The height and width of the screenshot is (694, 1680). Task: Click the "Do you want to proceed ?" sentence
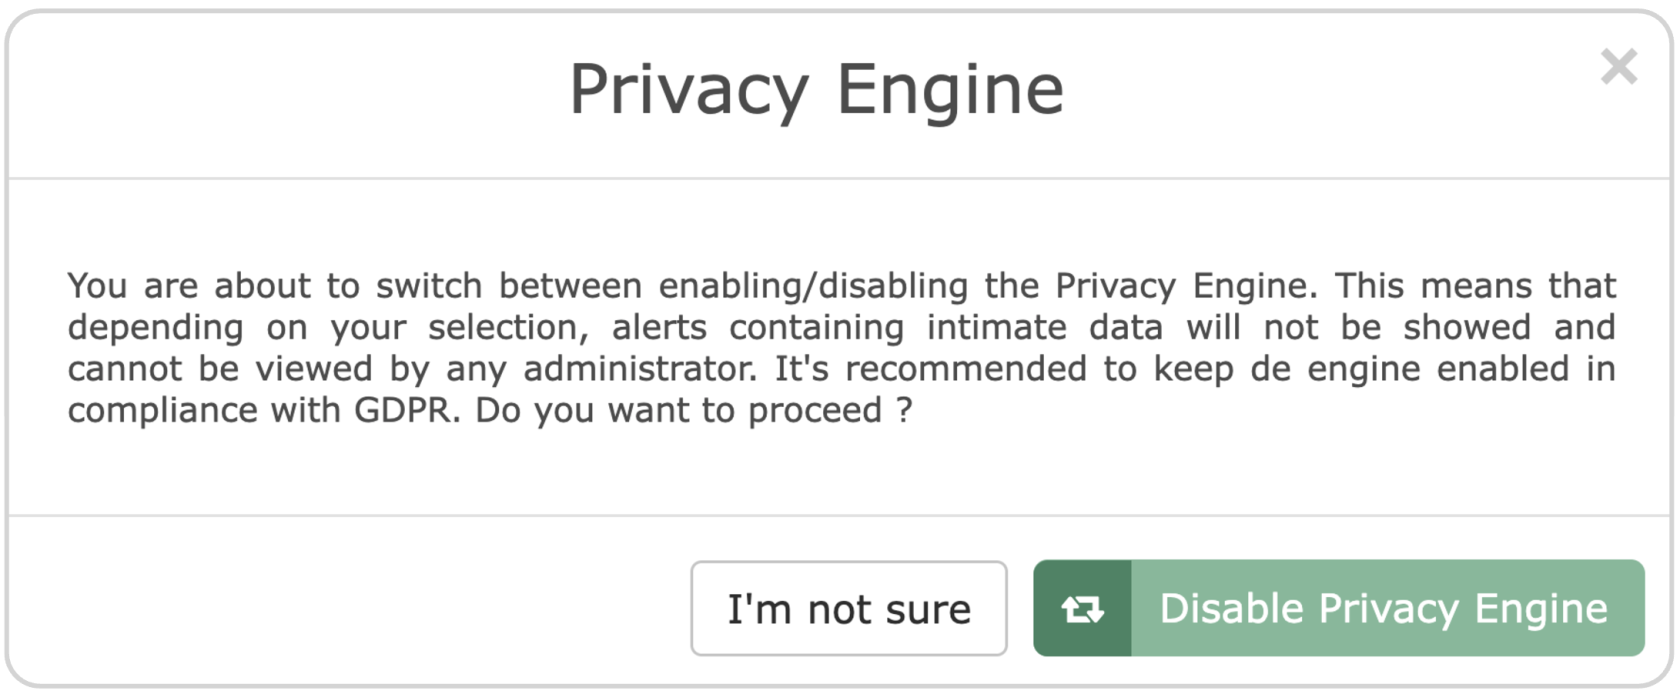click(x=693, y=410)
